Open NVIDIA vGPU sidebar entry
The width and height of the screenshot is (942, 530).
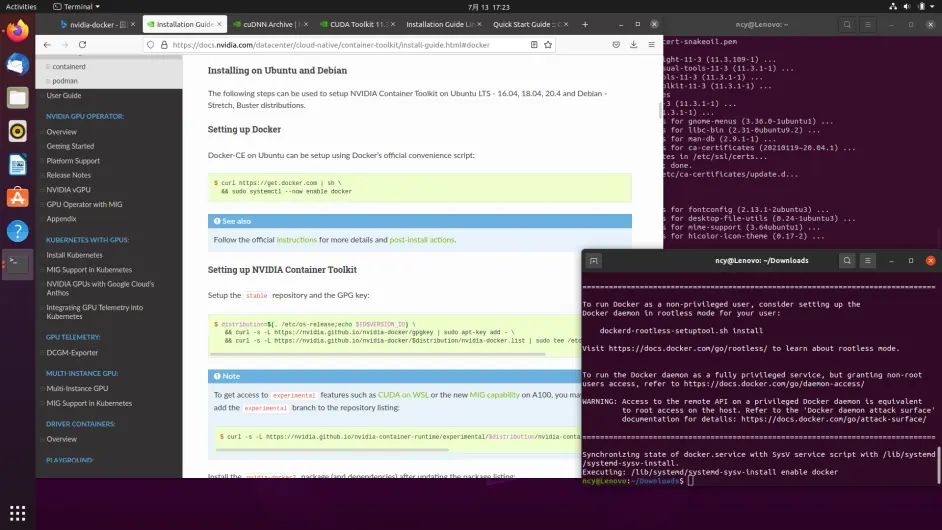click(68, 189)
